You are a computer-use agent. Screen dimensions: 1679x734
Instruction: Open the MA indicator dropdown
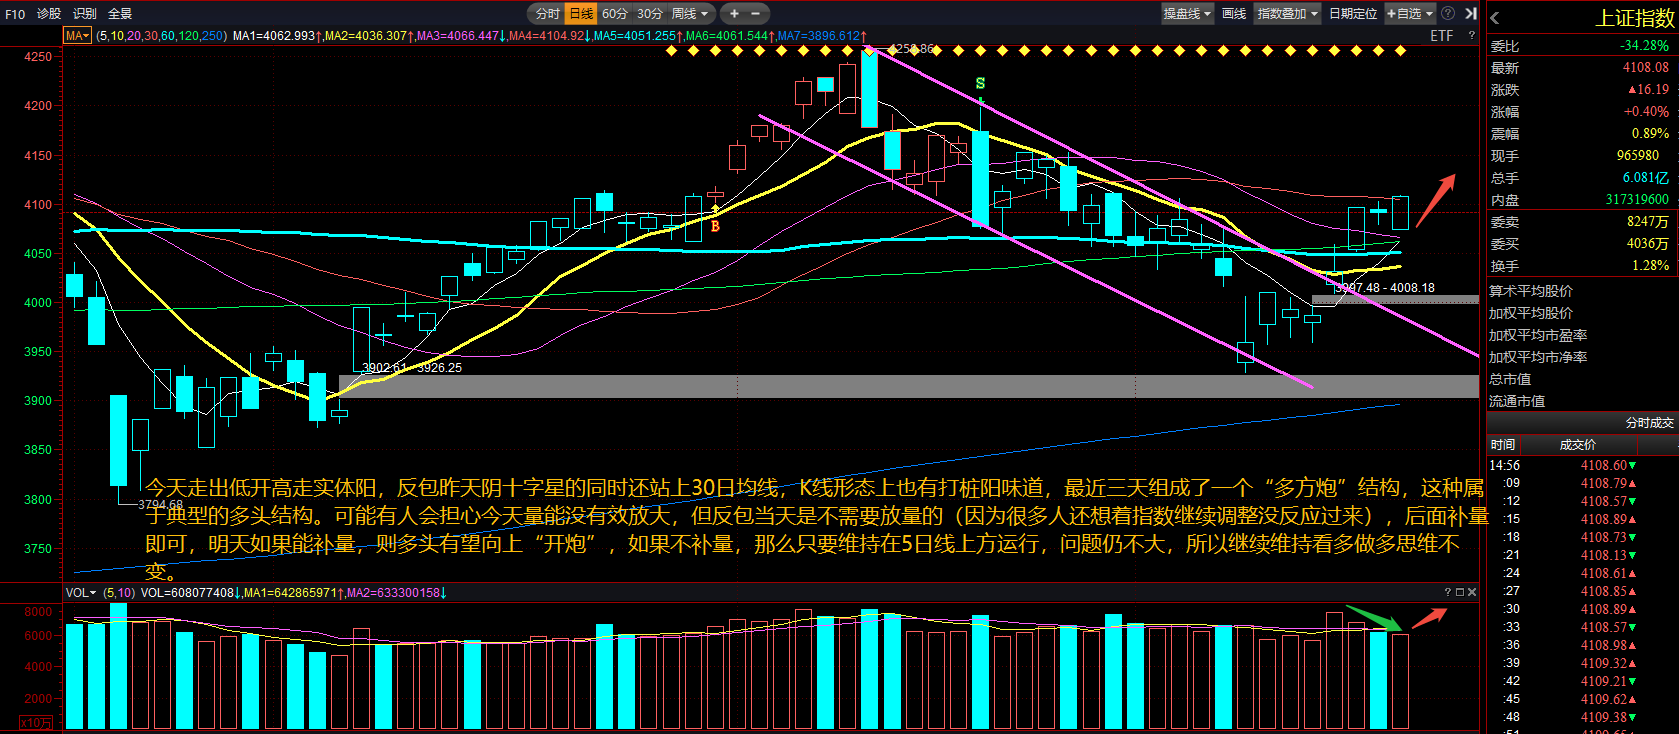(x=77, y=35)
